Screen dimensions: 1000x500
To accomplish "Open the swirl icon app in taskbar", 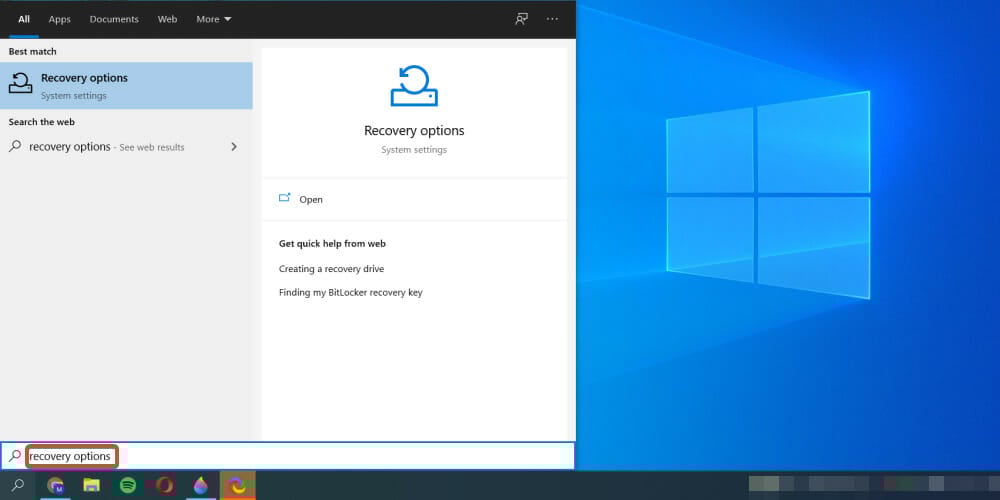I will pyautogui.click(x=238, y=486).
